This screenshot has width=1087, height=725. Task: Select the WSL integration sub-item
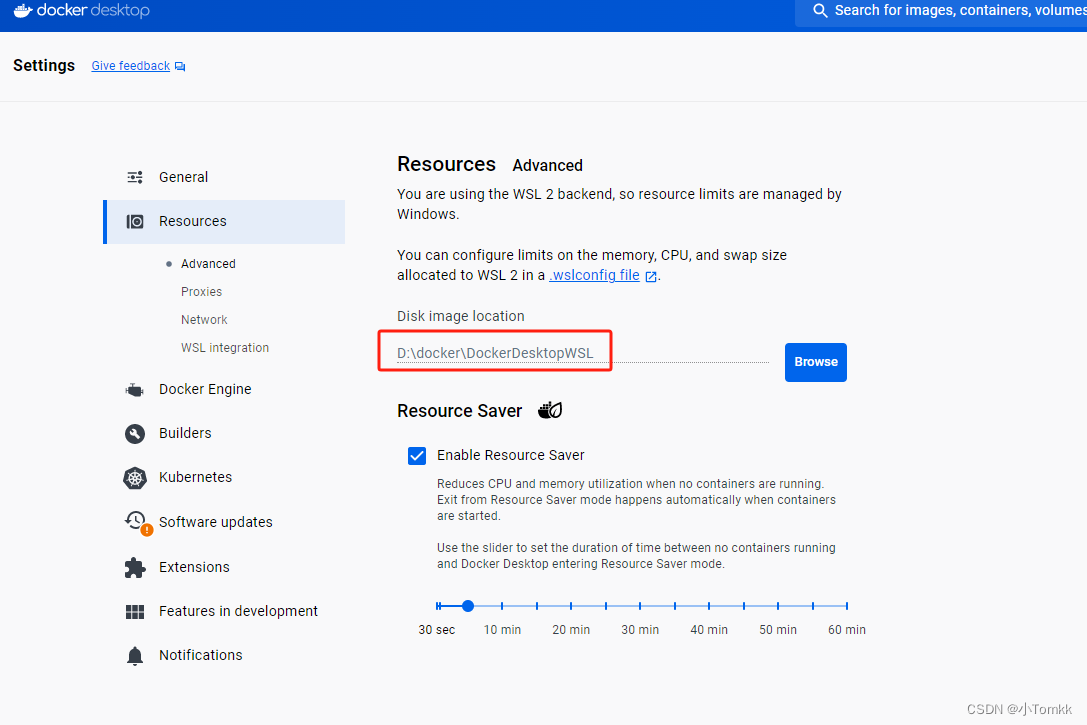[225, 348]
